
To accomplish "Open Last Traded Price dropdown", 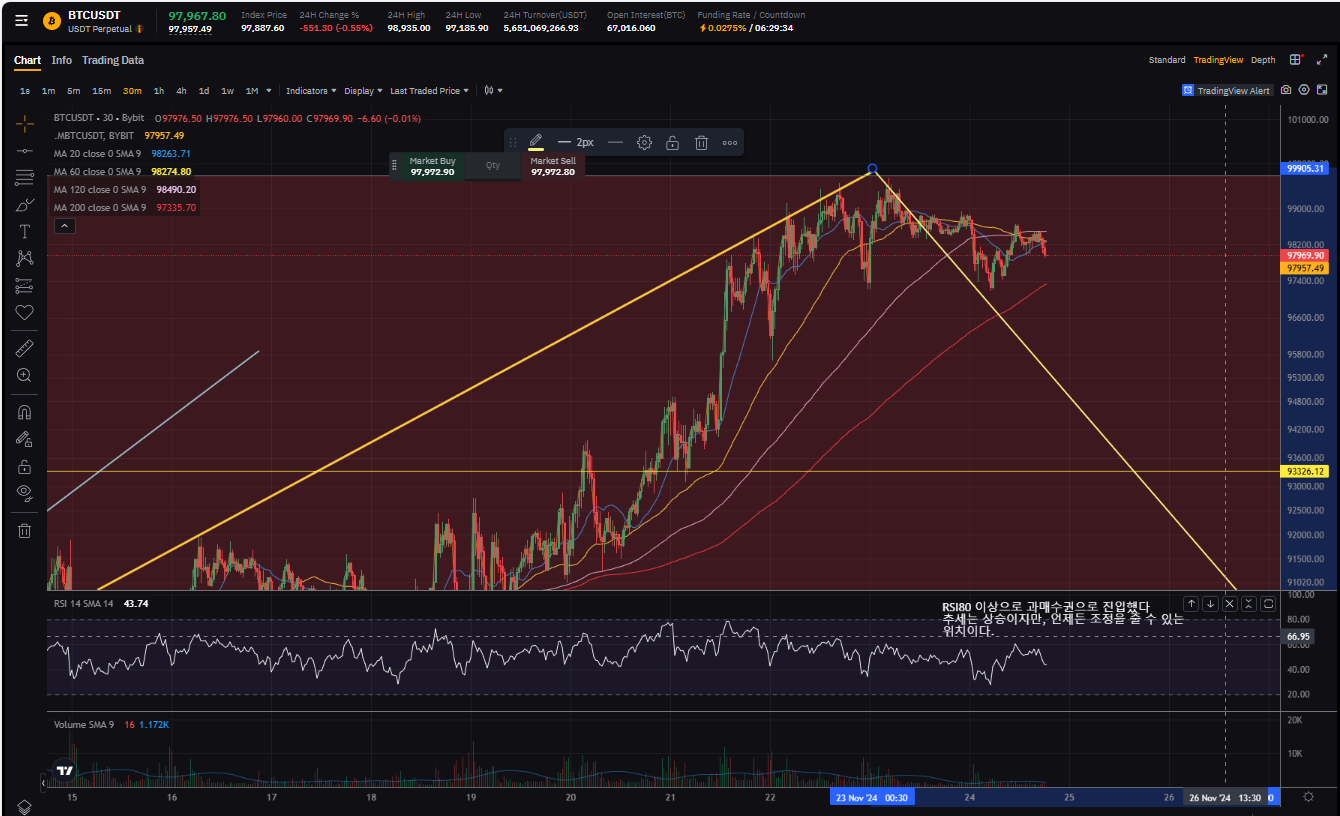I will [x=429, y=91].
